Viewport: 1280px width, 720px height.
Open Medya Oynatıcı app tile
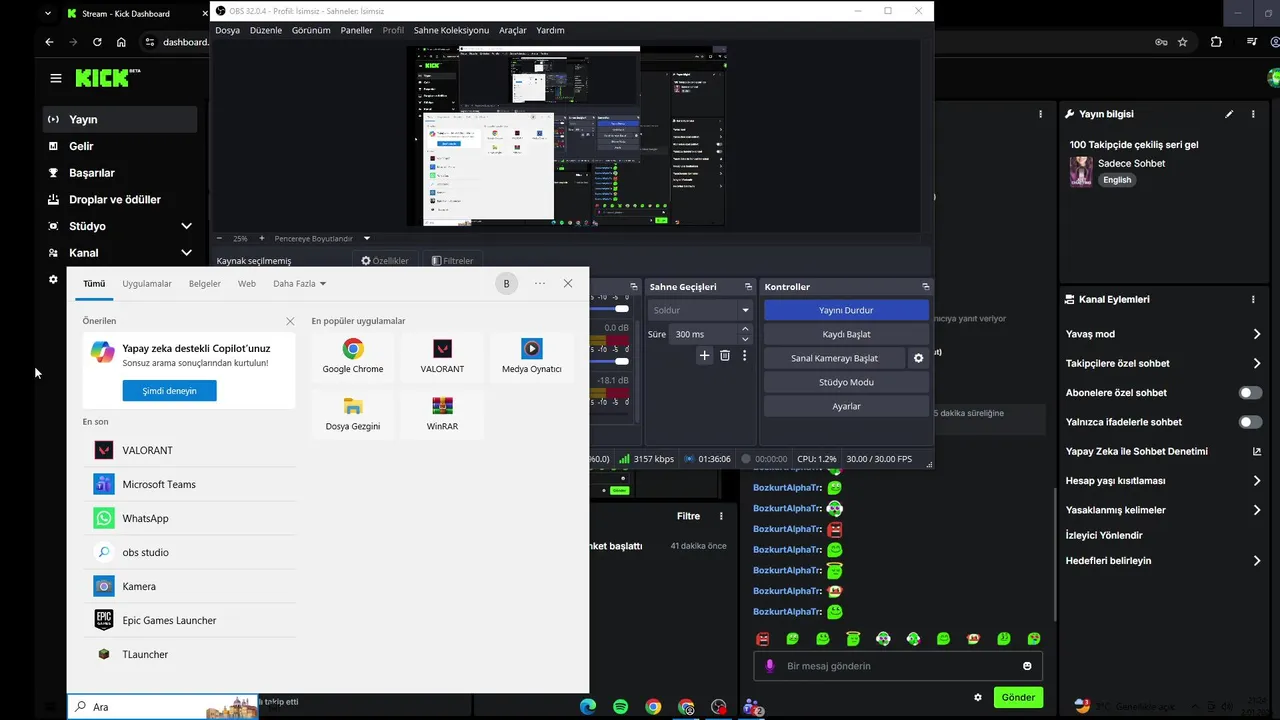pyautogui.click(x=531, y=357)
